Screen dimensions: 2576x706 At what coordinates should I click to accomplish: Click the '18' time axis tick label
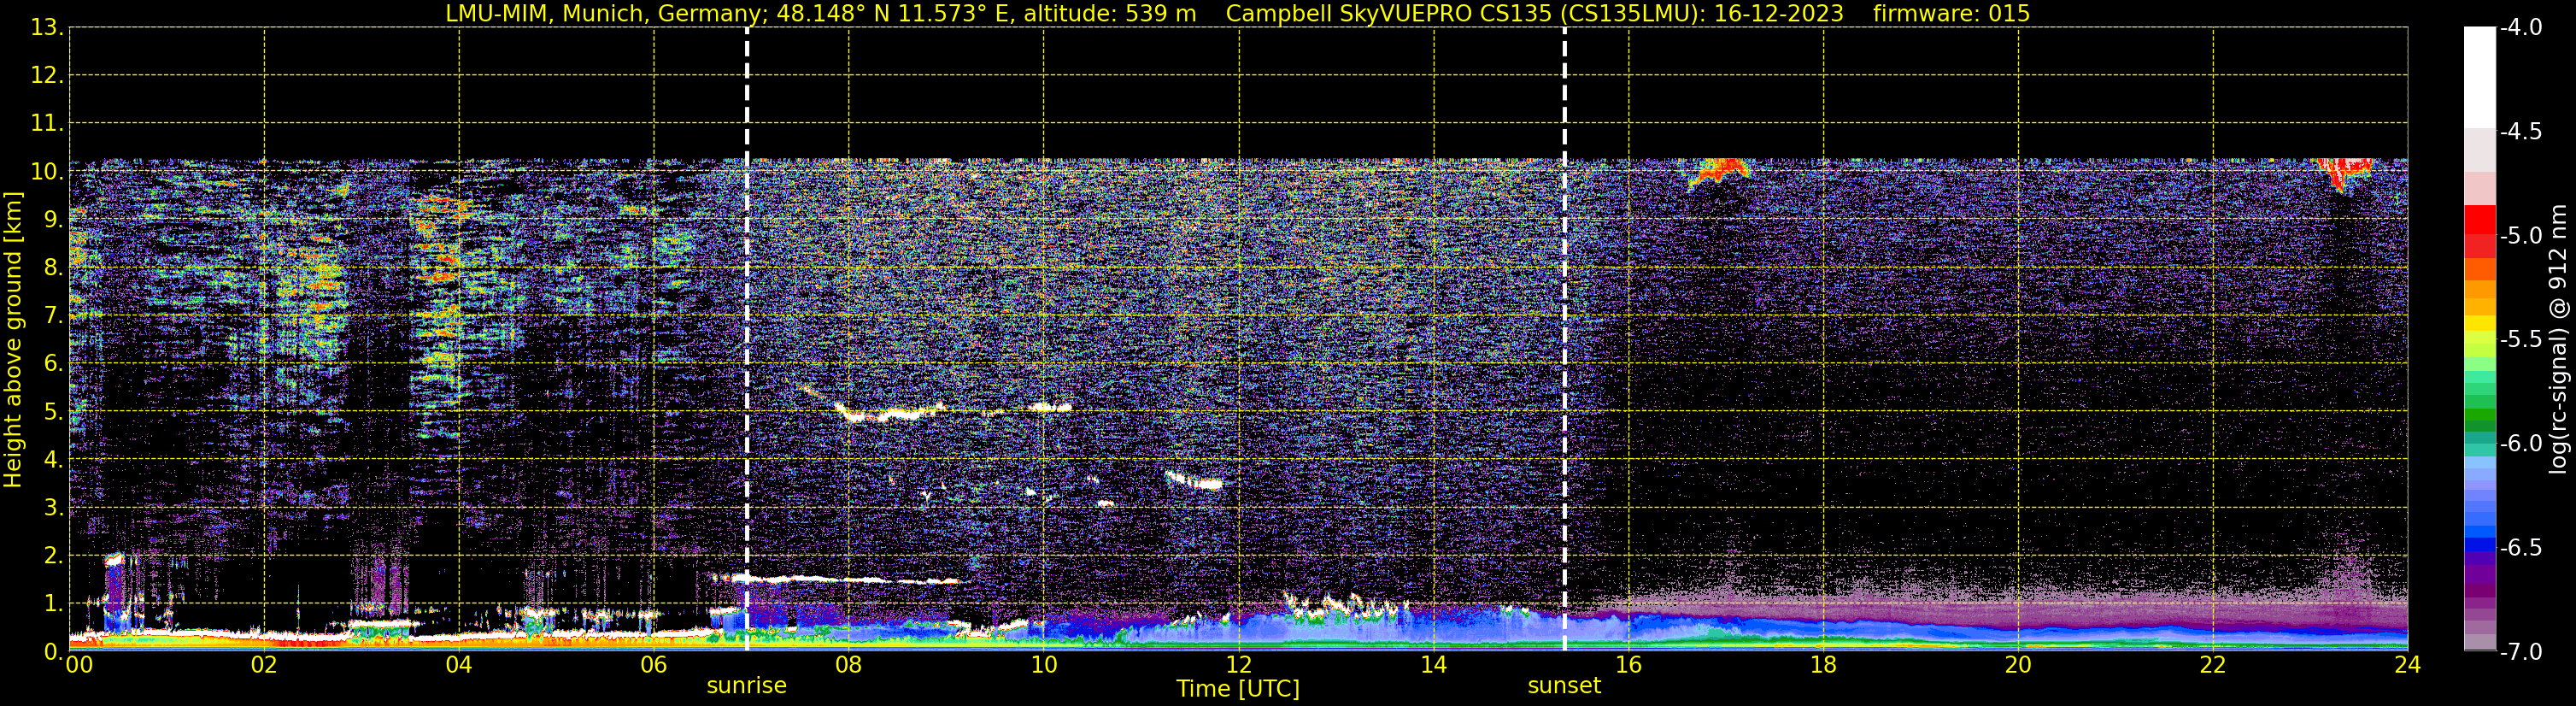1824,665
